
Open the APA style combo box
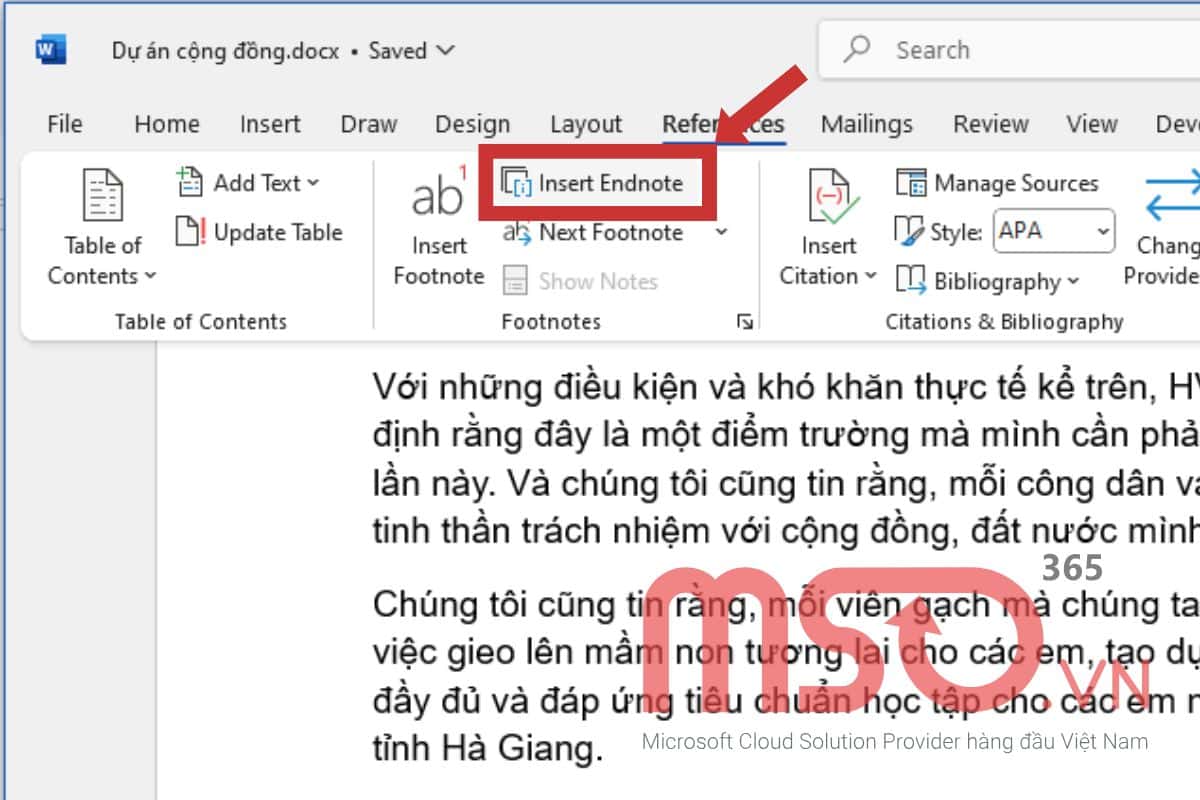pos(1054,231)
